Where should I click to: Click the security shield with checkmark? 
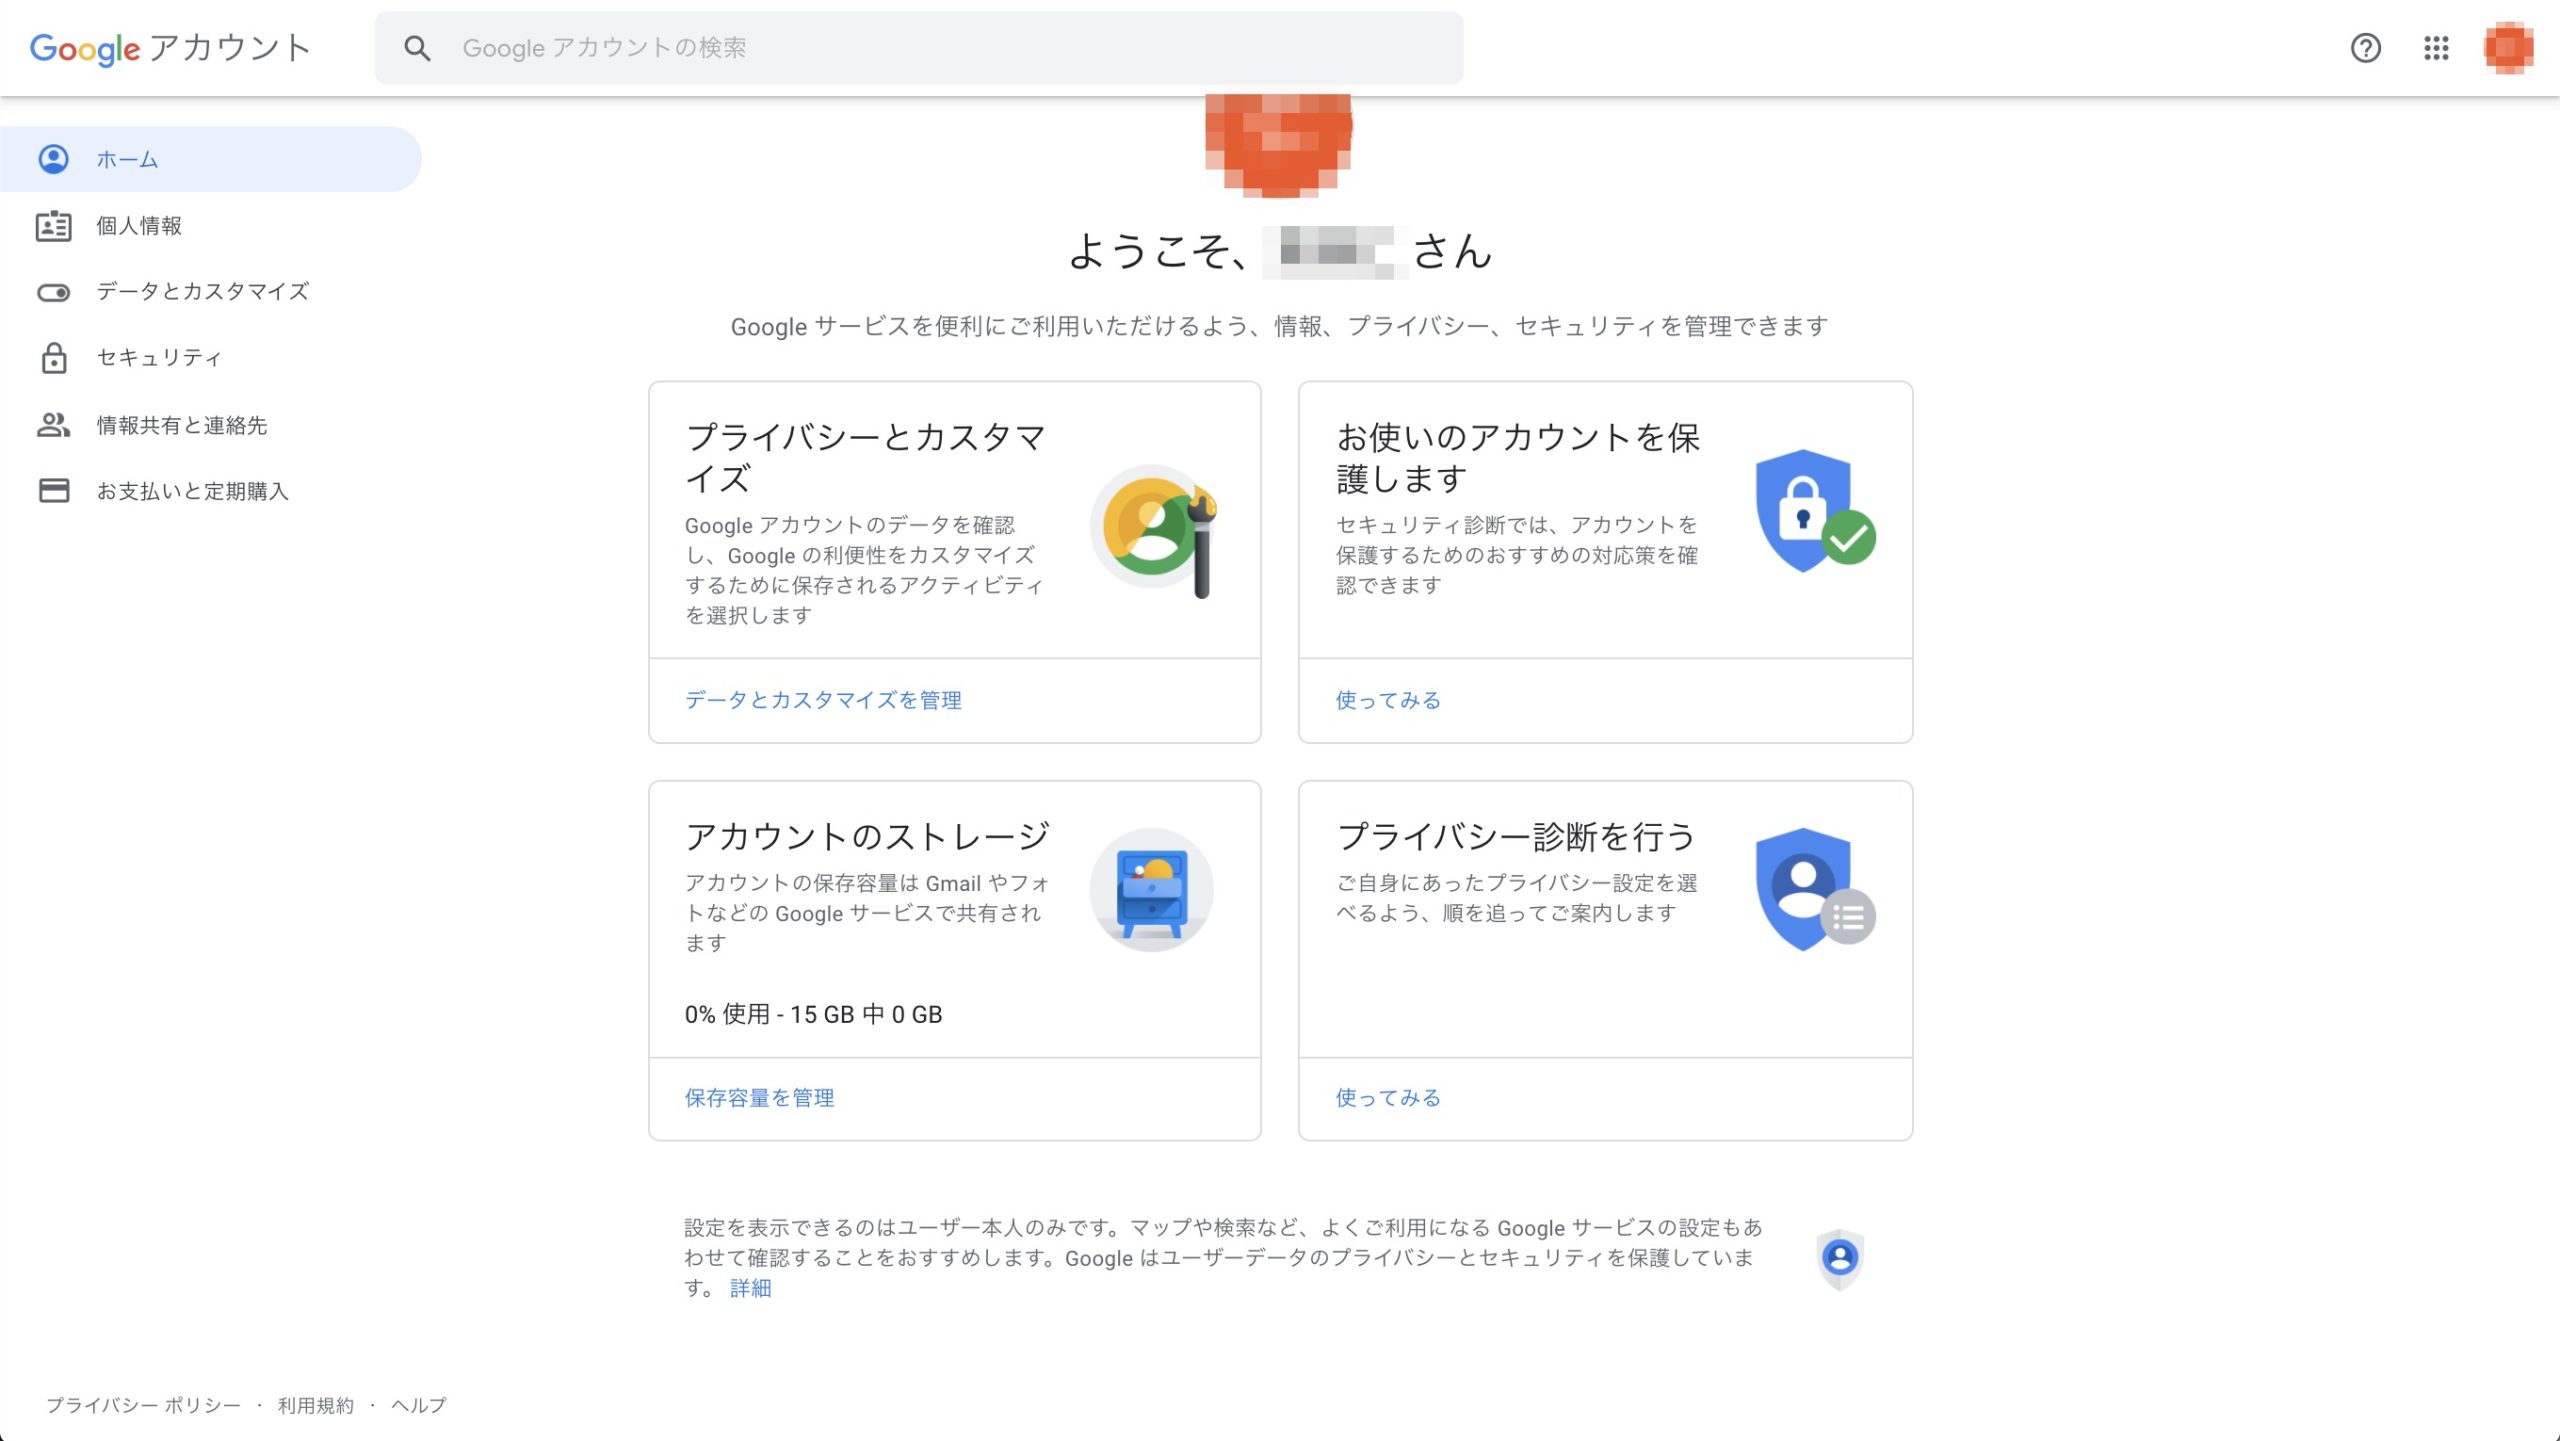[x=1815, y=511]
